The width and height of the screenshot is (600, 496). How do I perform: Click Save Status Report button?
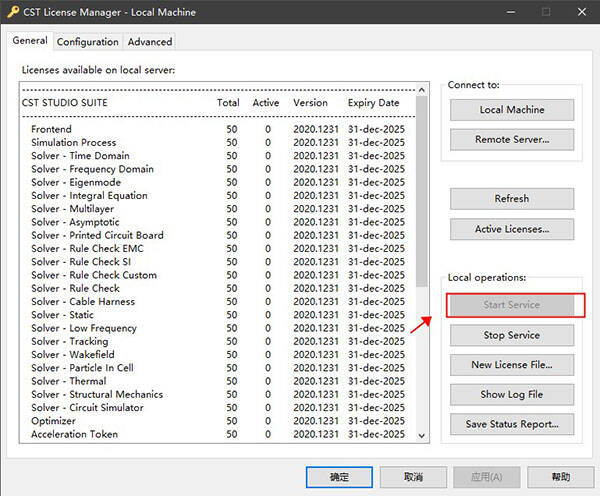512,424
